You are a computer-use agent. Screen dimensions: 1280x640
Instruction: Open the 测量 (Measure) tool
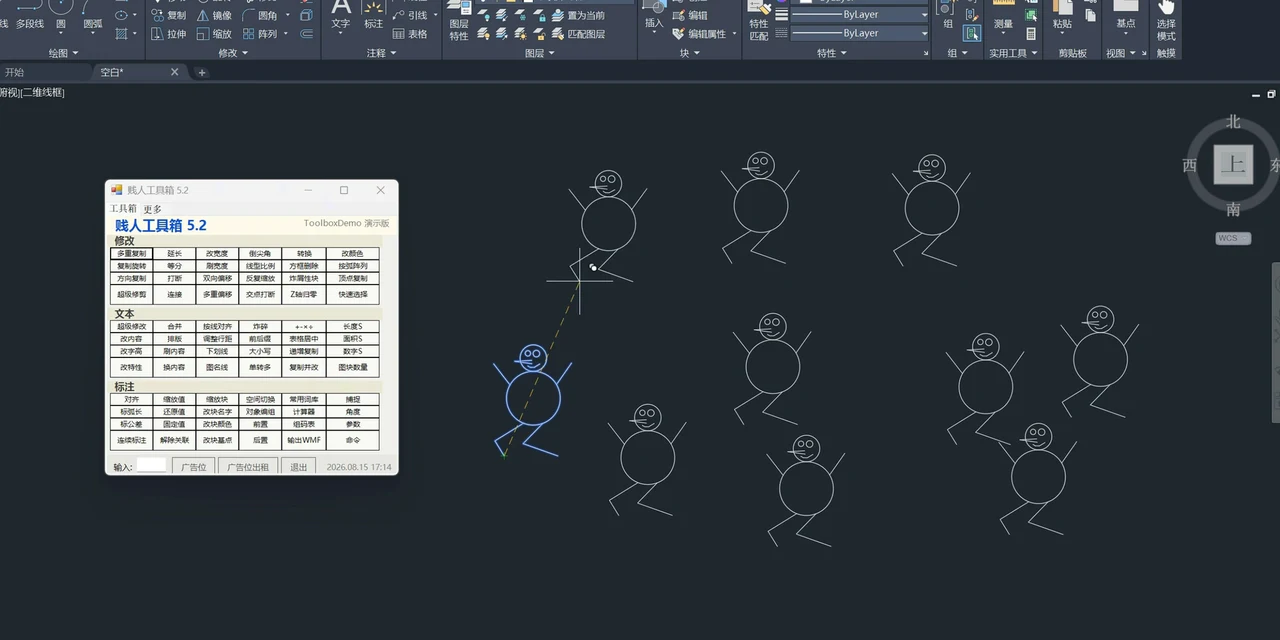1003,16
